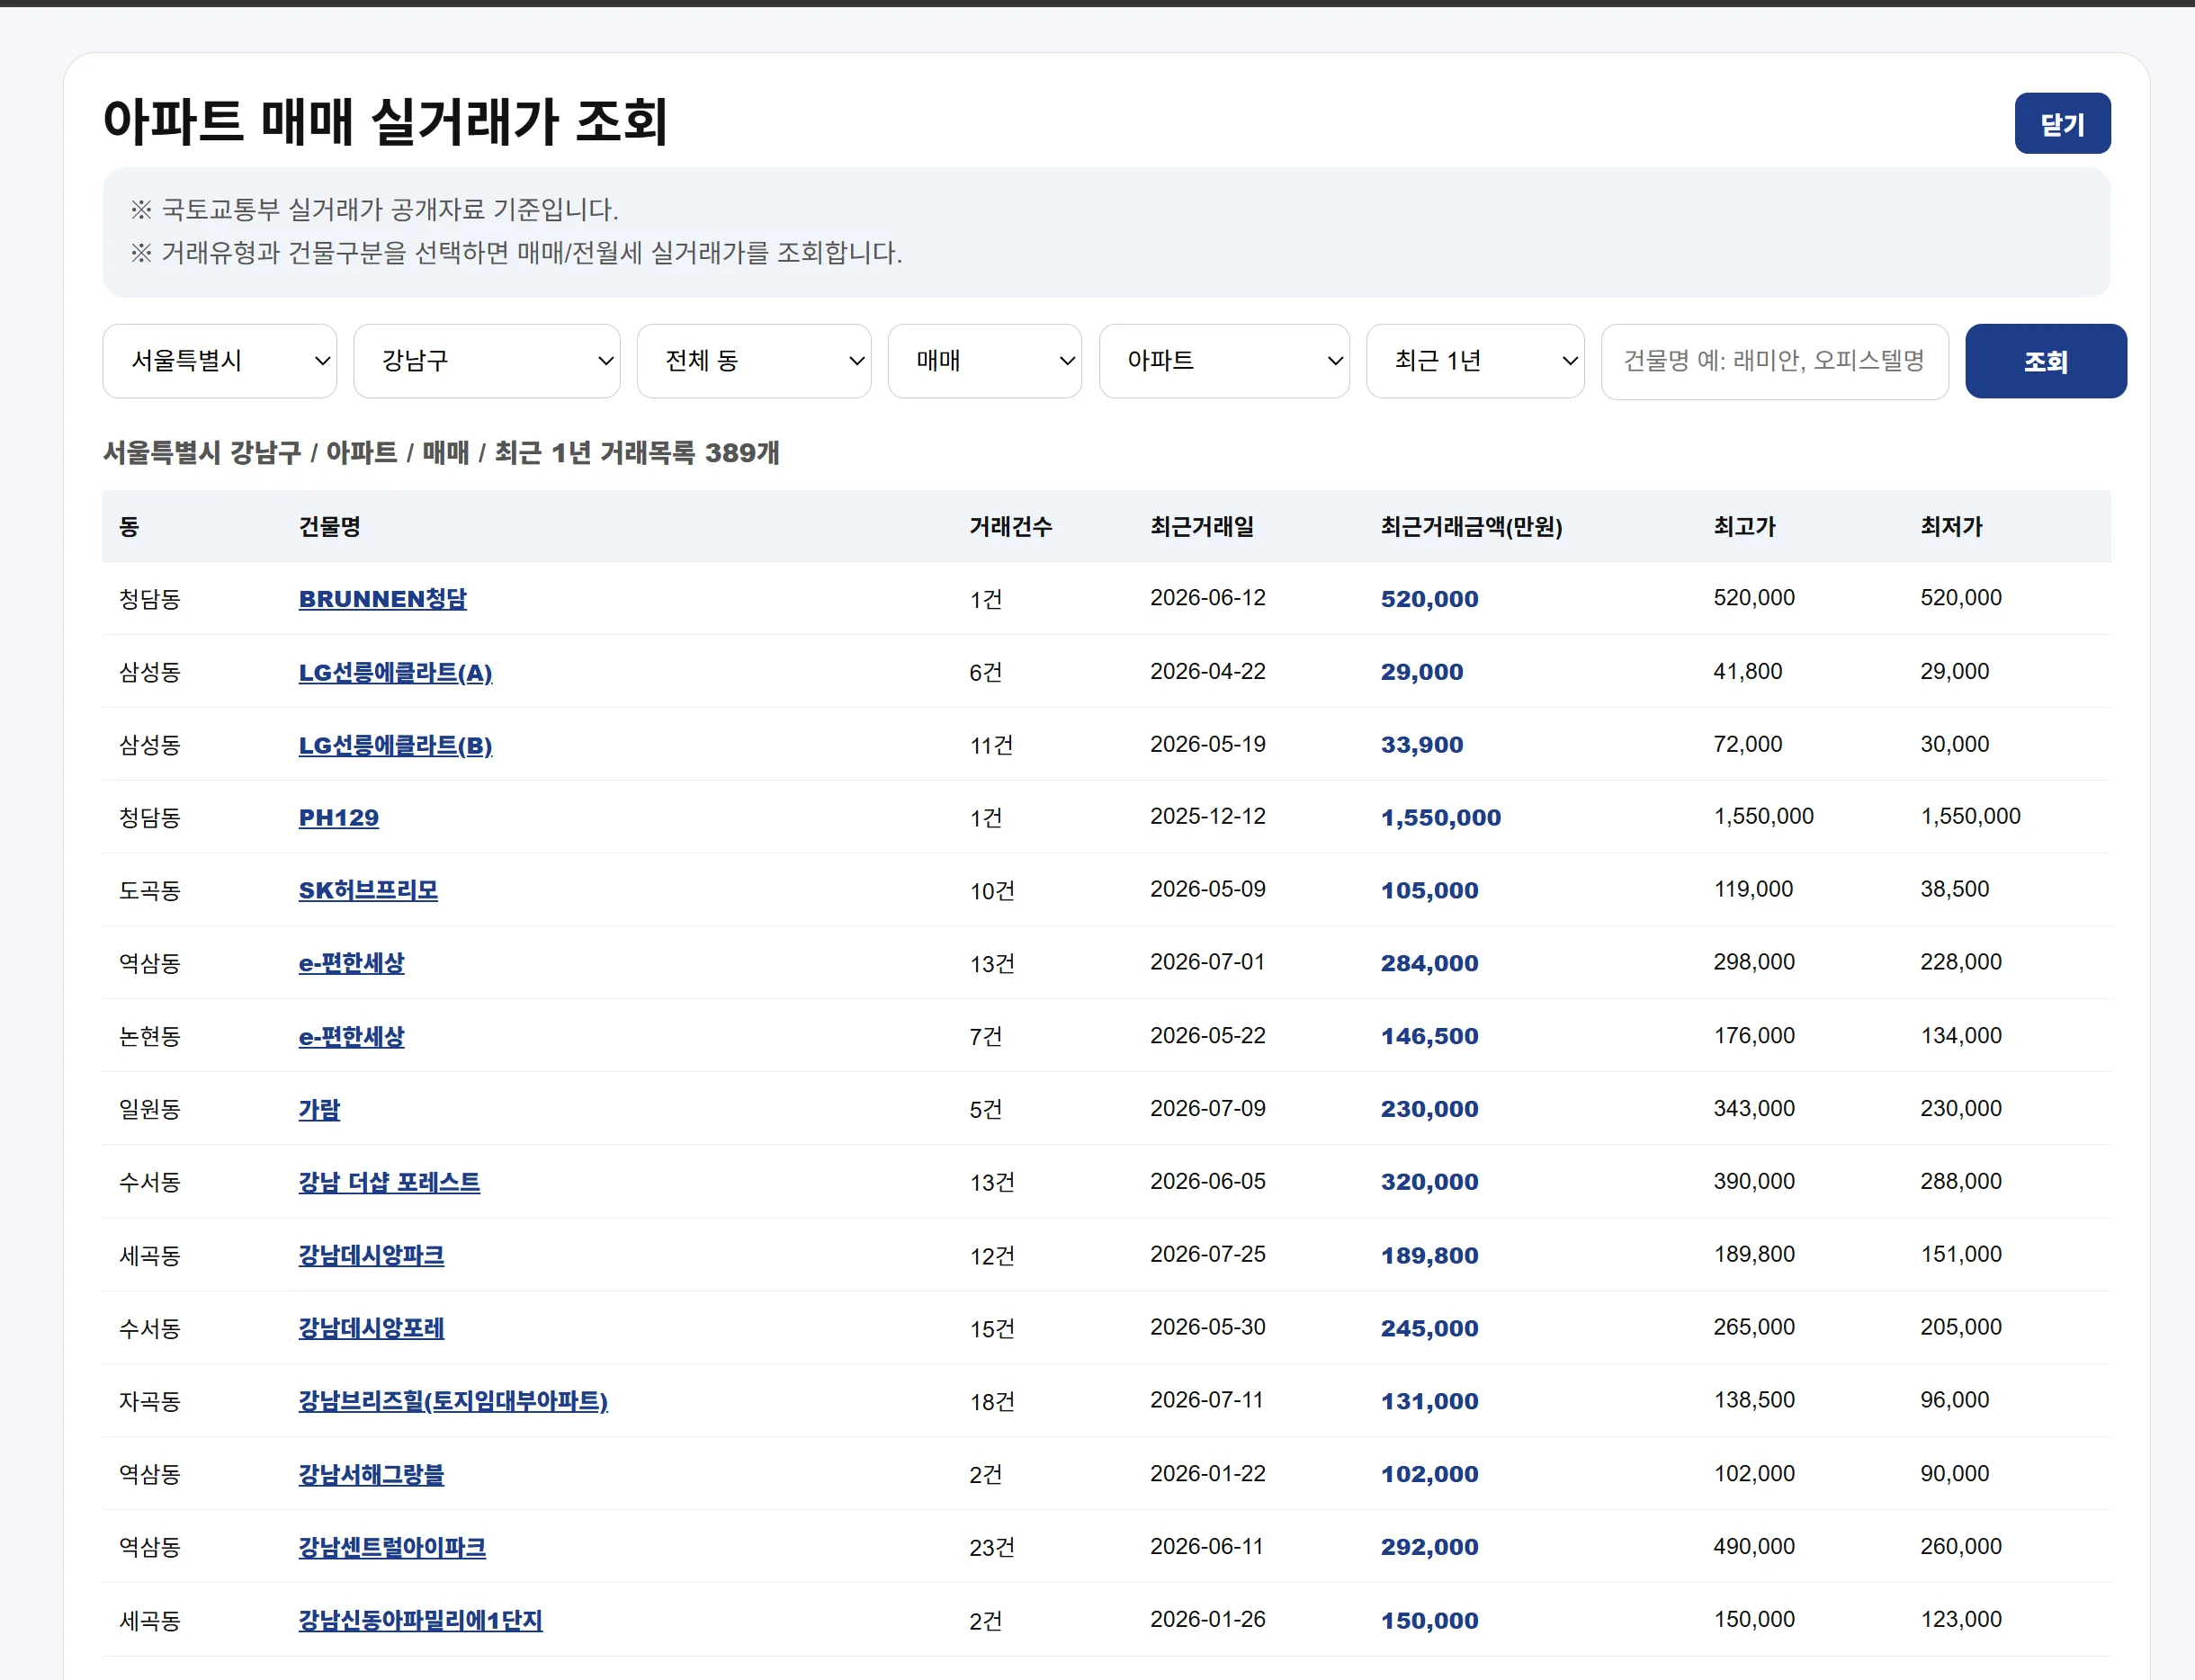
Task: Click the 동 column header
Action: [129, 527]
